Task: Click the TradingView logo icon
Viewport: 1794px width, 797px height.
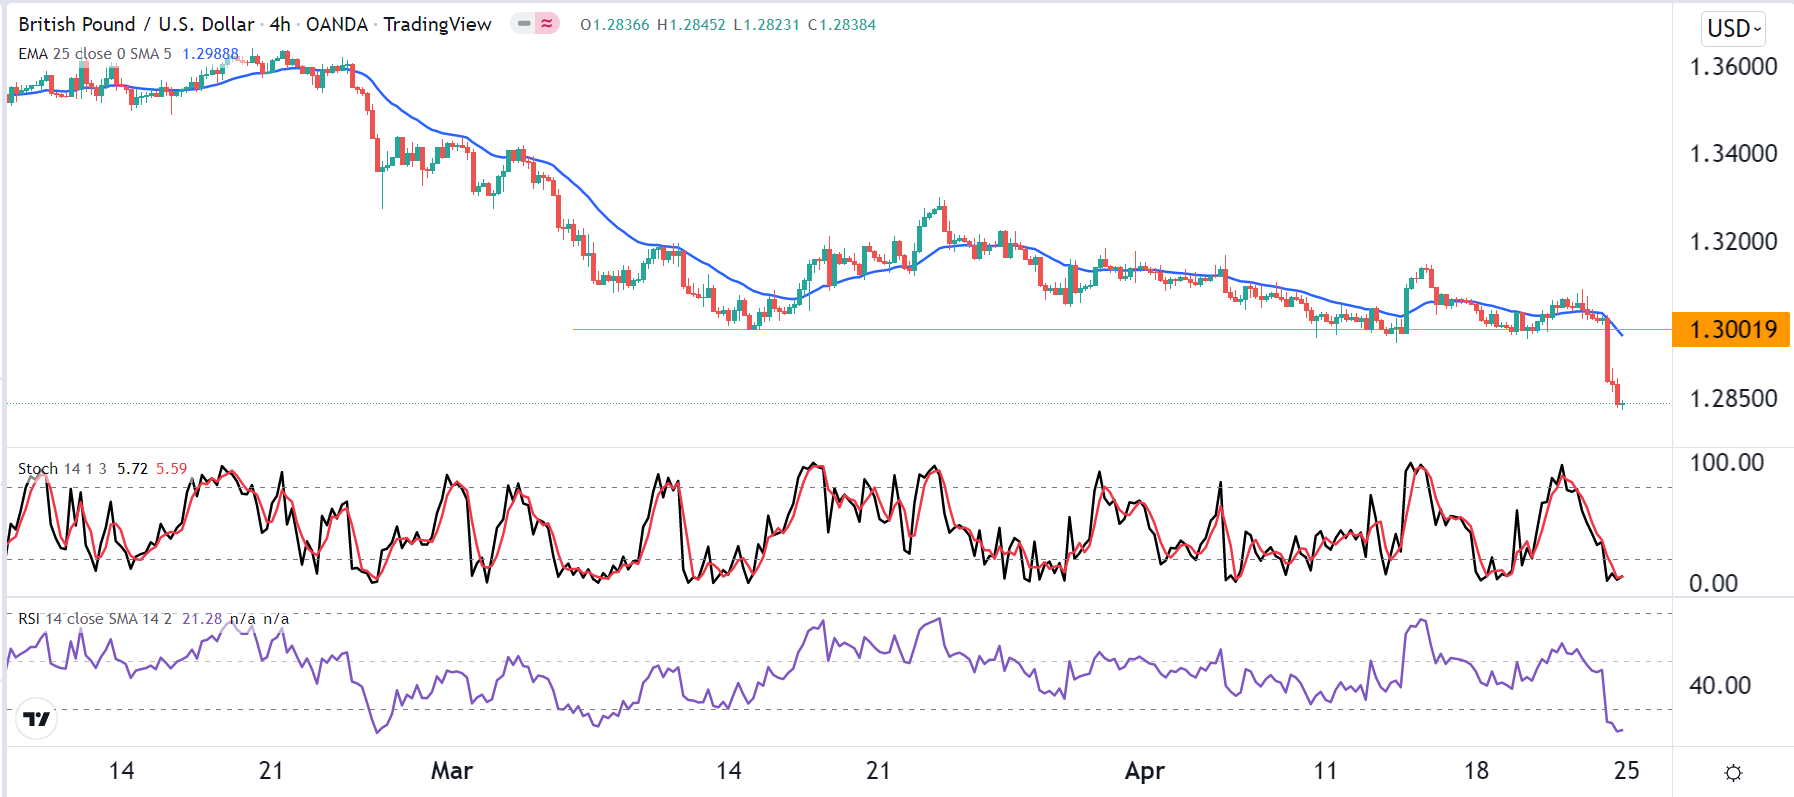Action: click(37, 718)
